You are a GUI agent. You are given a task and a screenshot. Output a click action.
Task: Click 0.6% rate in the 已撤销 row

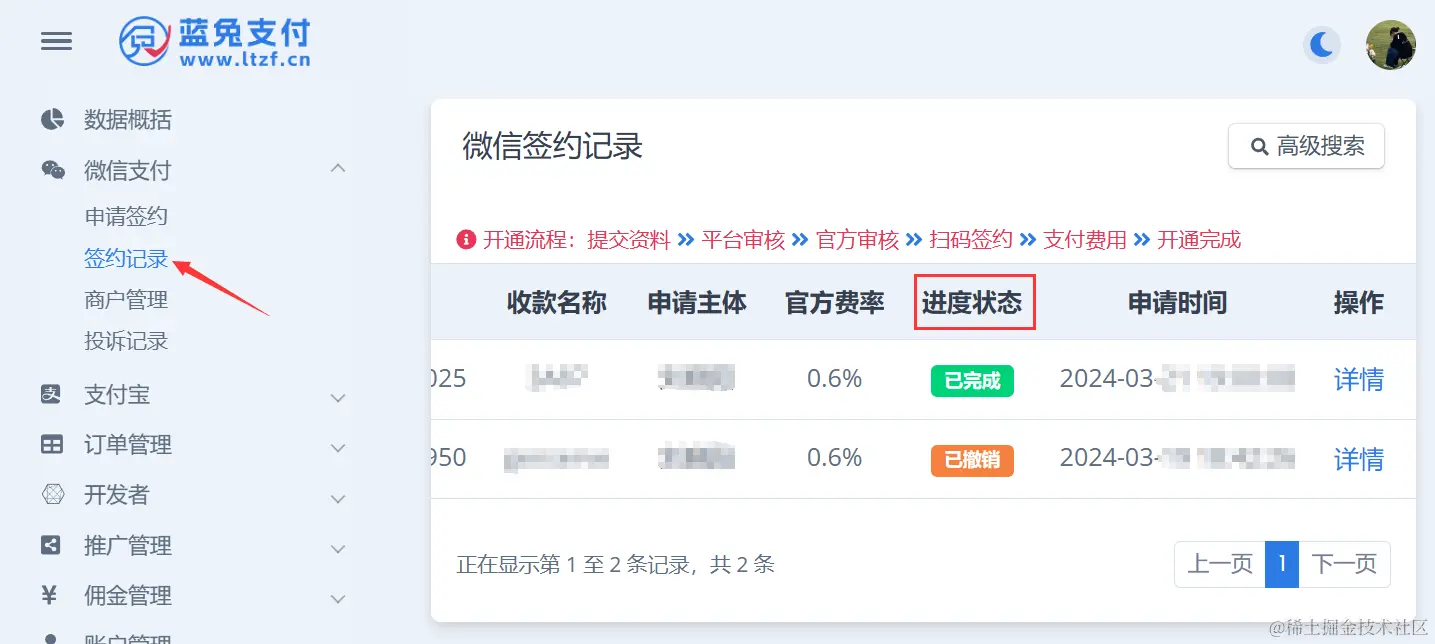pos(835,458)
